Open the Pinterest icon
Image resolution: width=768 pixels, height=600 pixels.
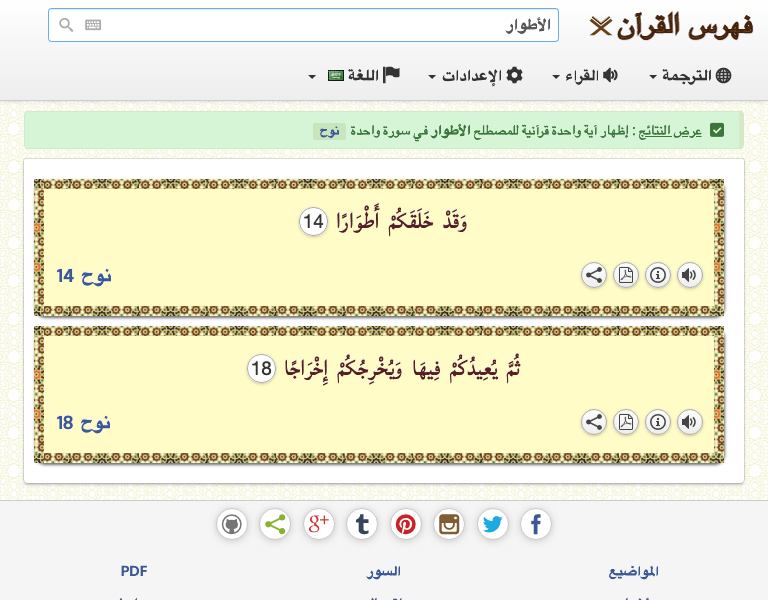pos(406,525)
